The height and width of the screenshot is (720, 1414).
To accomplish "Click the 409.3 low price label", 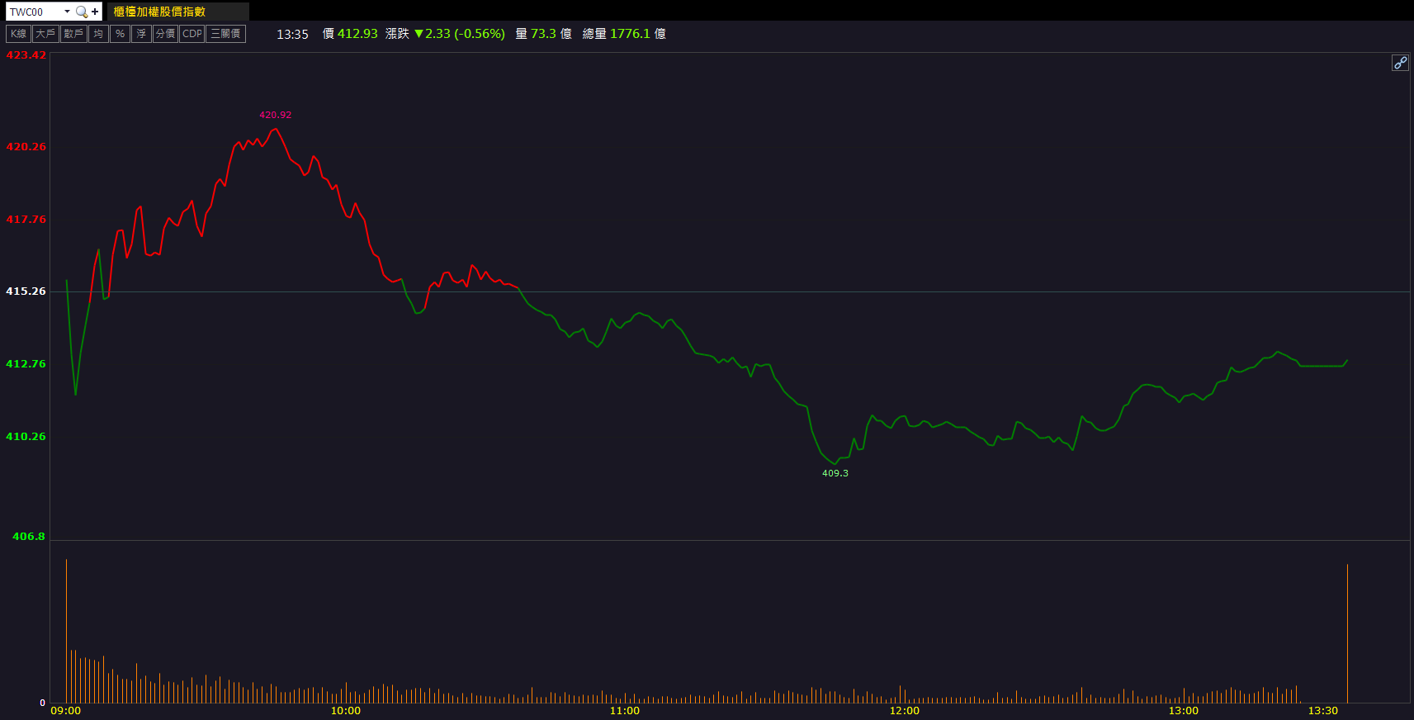I will [x=835, y=473].
